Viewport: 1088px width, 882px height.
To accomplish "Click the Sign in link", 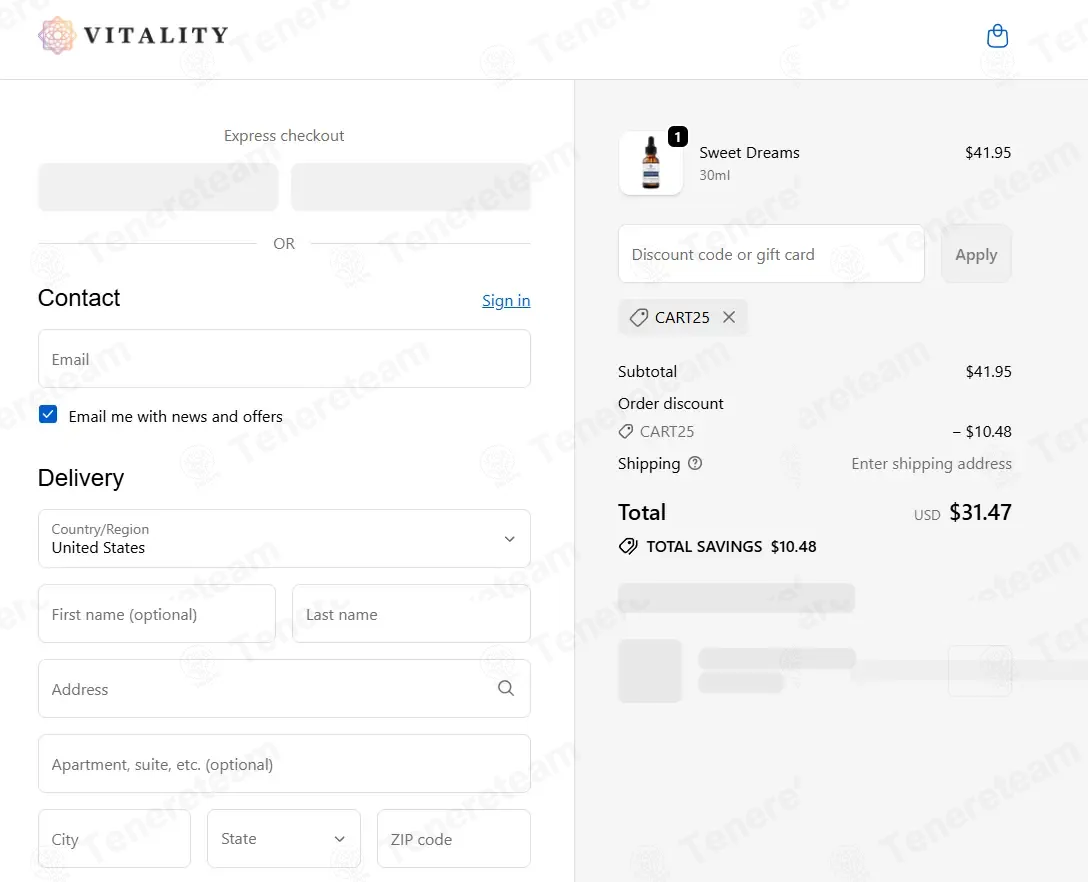I will 506,300.
